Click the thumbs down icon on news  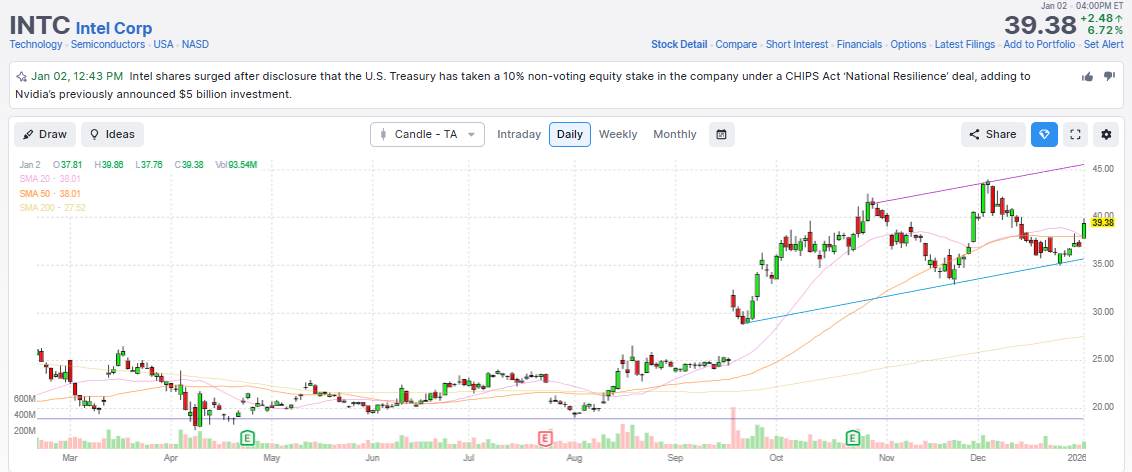pos(1110,77)
